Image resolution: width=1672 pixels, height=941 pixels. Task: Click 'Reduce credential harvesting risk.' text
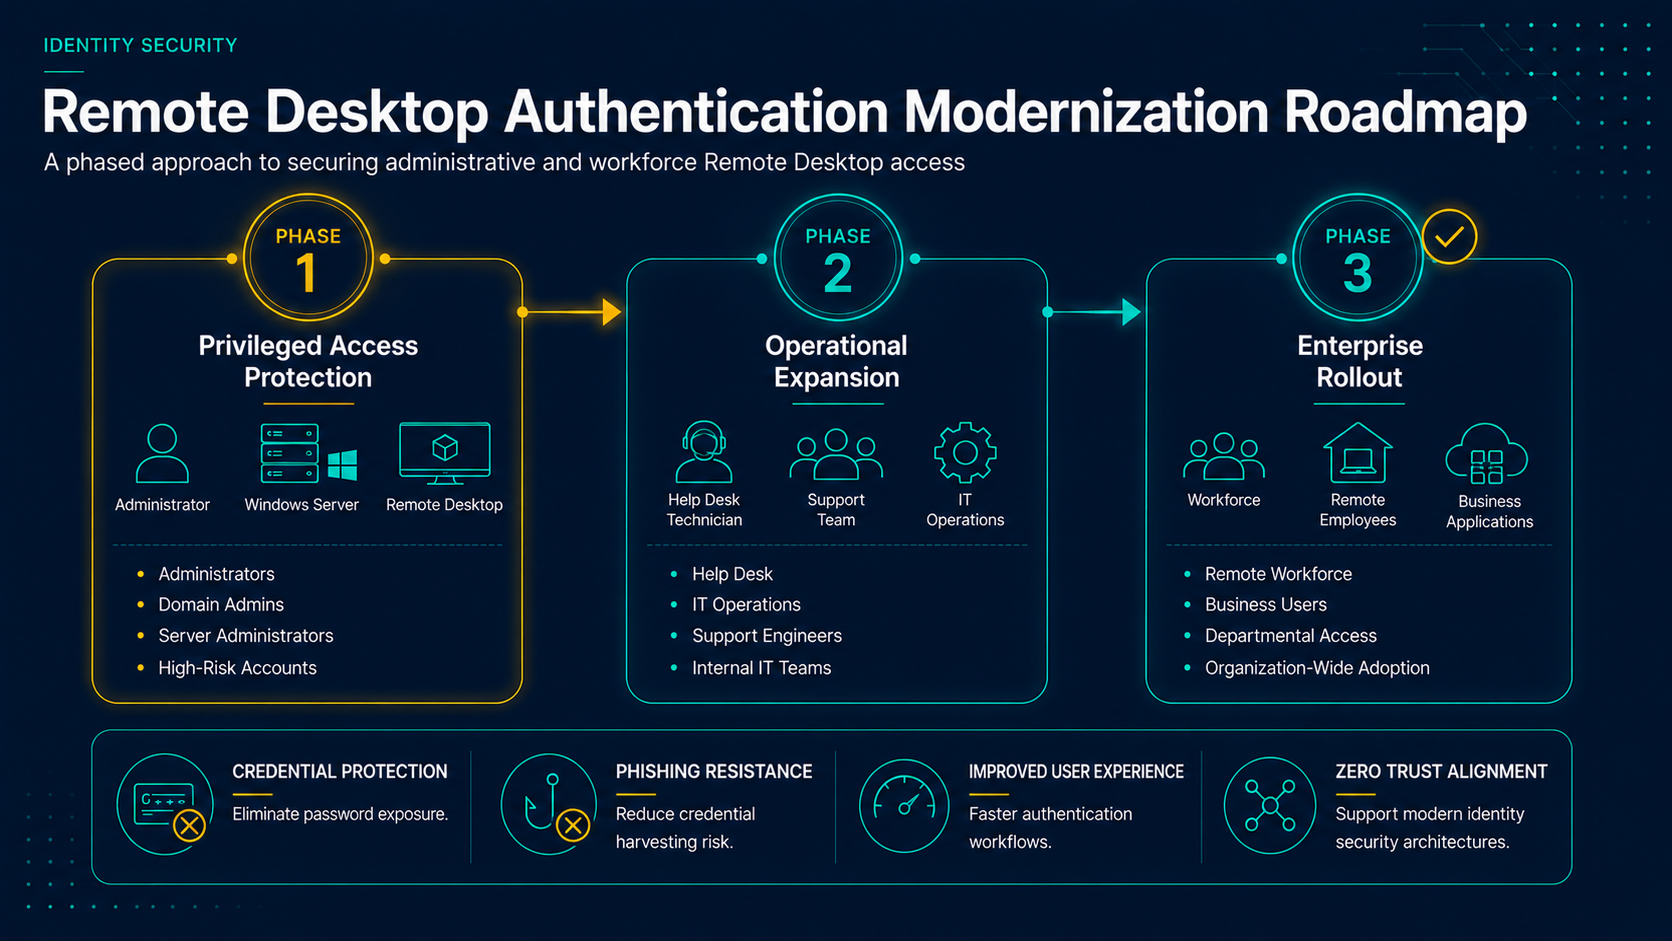point(685,828)
